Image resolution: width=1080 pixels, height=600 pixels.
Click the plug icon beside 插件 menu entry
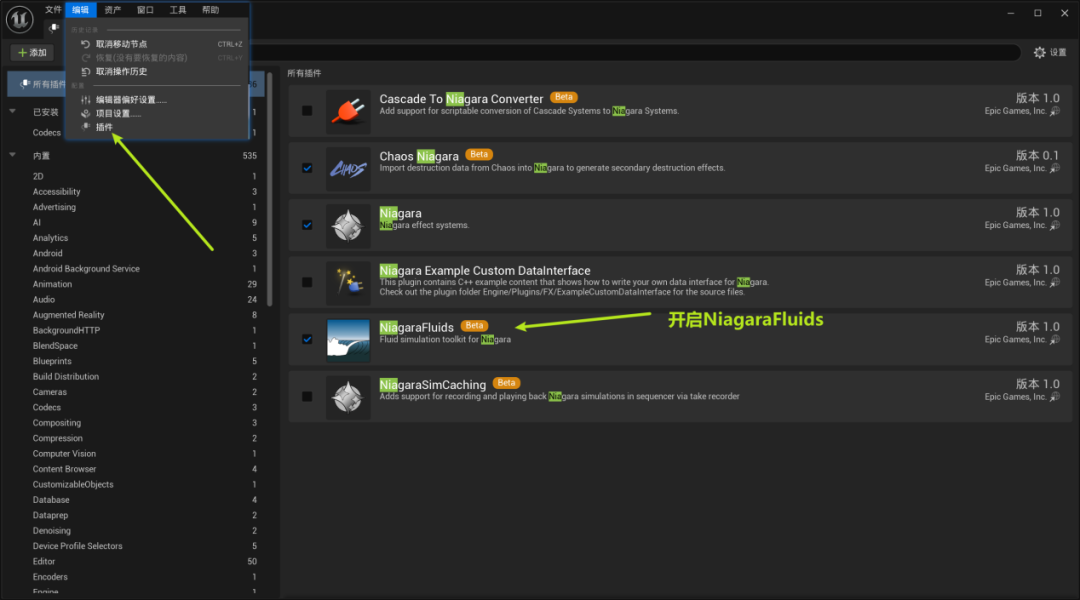coord(85,127)
